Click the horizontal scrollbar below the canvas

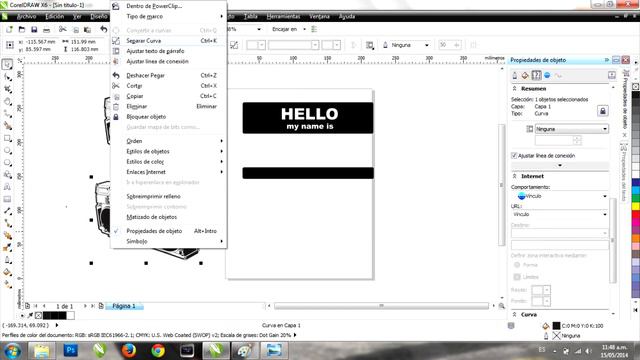click(381, 306)
